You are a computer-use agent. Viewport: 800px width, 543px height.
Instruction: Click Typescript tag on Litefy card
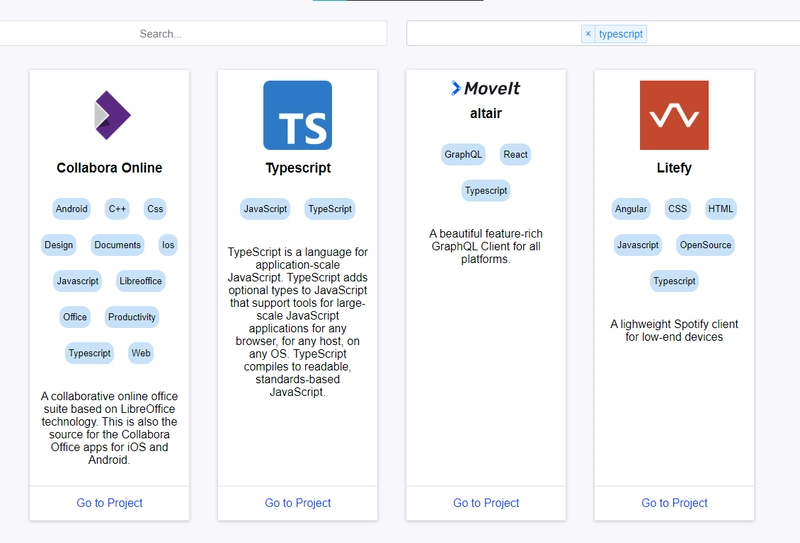[x=674, y=281]
